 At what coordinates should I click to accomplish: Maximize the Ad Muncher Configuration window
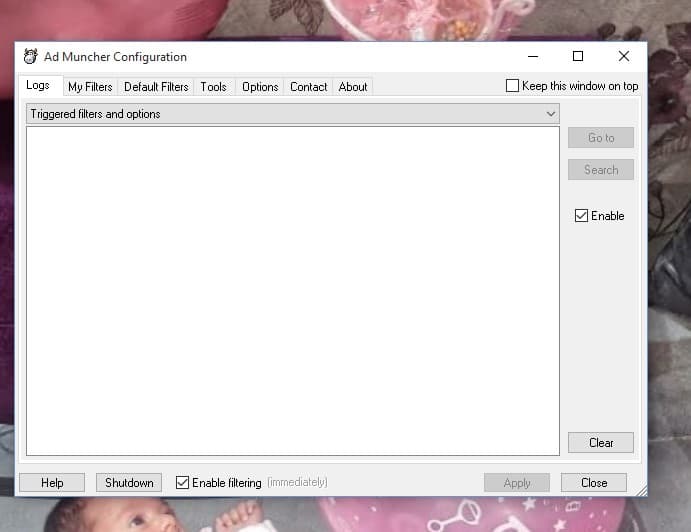pyautogui.click(x=578, y=56)
